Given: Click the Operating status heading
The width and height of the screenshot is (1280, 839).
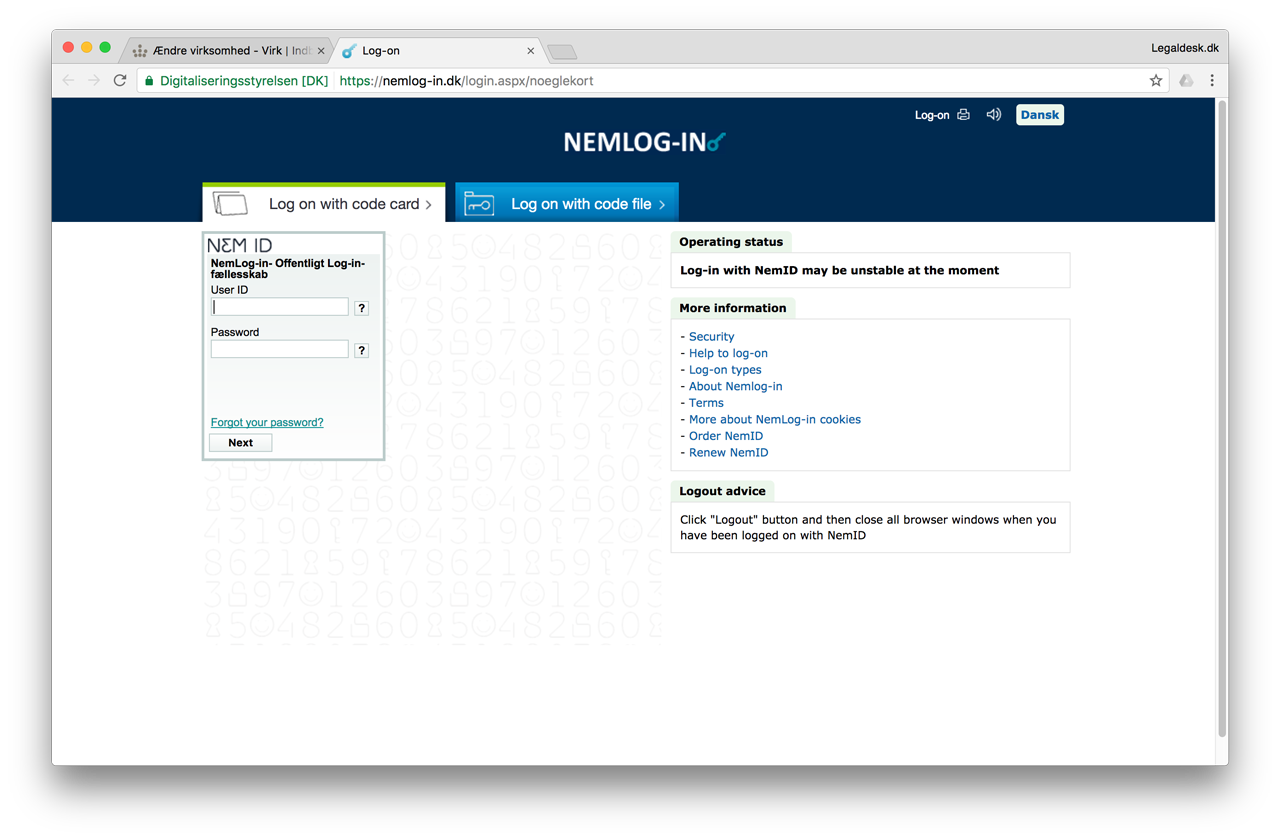Looking at the screenshot, I should 731,242.
